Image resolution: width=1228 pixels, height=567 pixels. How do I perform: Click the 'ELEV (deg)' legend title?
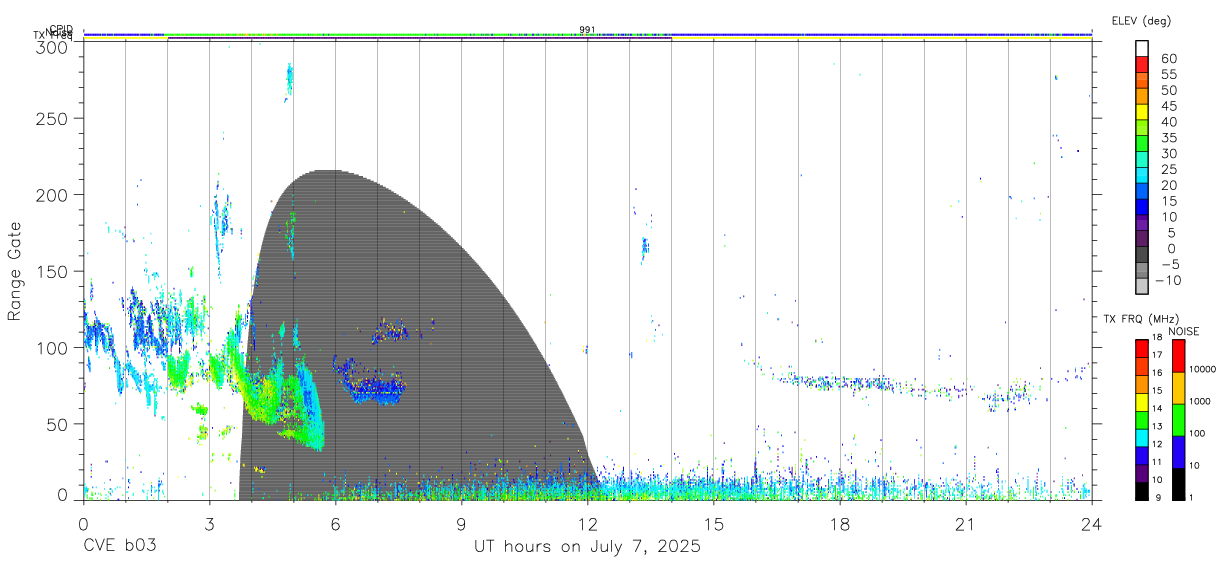tap(1141, 20)
